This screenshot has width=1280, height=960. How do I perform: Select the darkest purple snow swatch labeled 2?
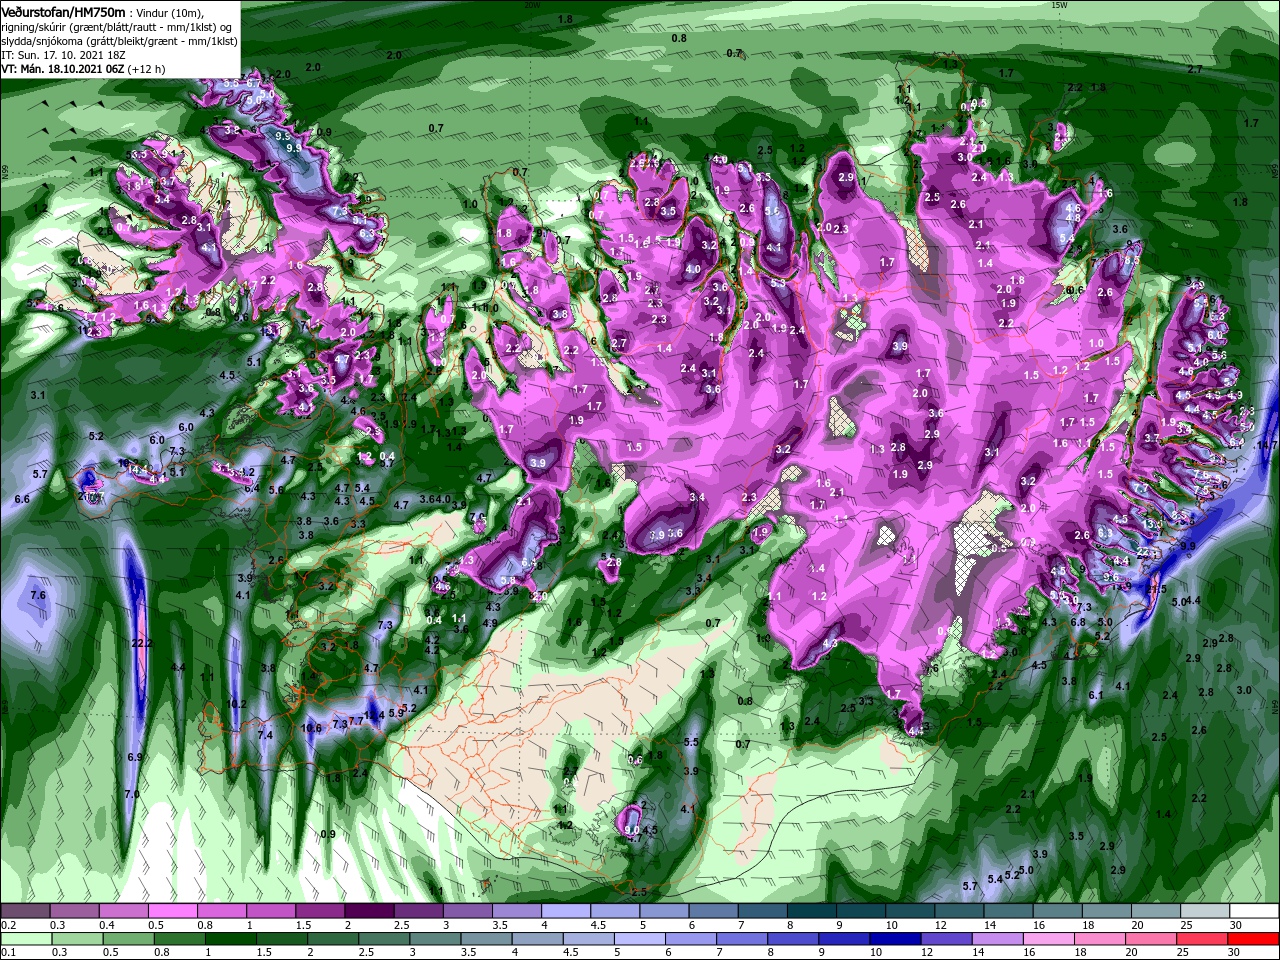[367, 911]
